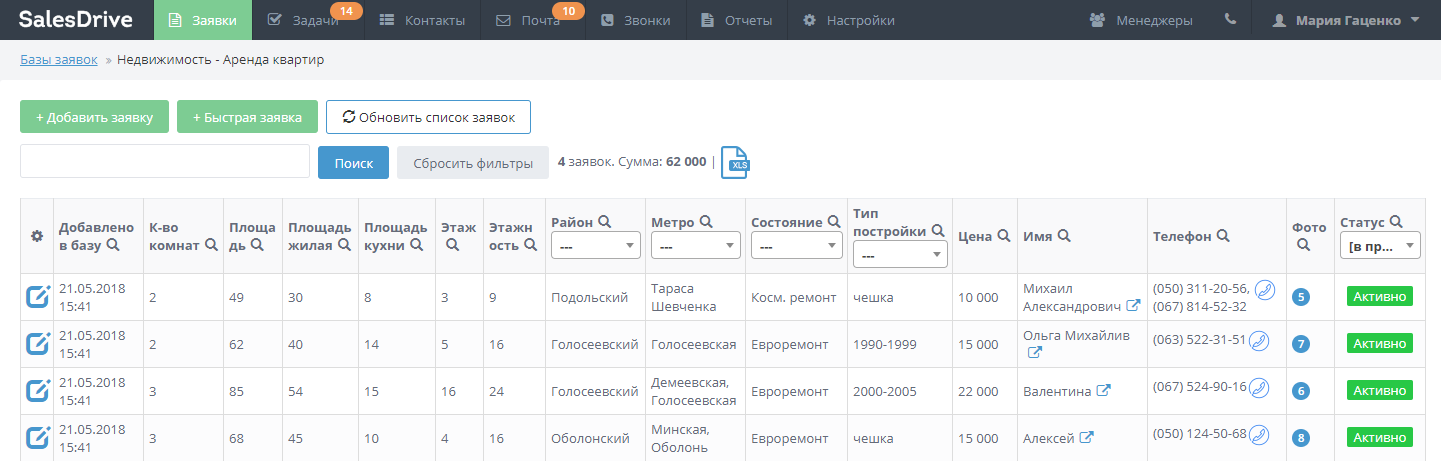Click the search icon next to the Имя header
Image resolution: width=1441 pixels, height=461 pixels.
tap(1064, 236)
